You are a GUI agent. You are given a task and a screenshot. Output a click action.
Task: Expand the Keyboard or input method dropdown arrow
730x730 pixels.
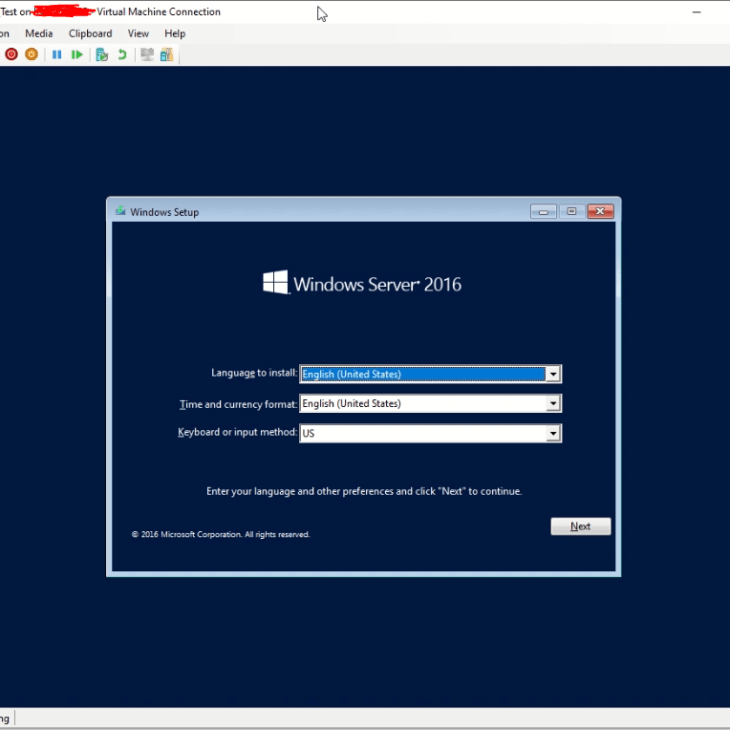pyautogui.click(x=553, y=433)
